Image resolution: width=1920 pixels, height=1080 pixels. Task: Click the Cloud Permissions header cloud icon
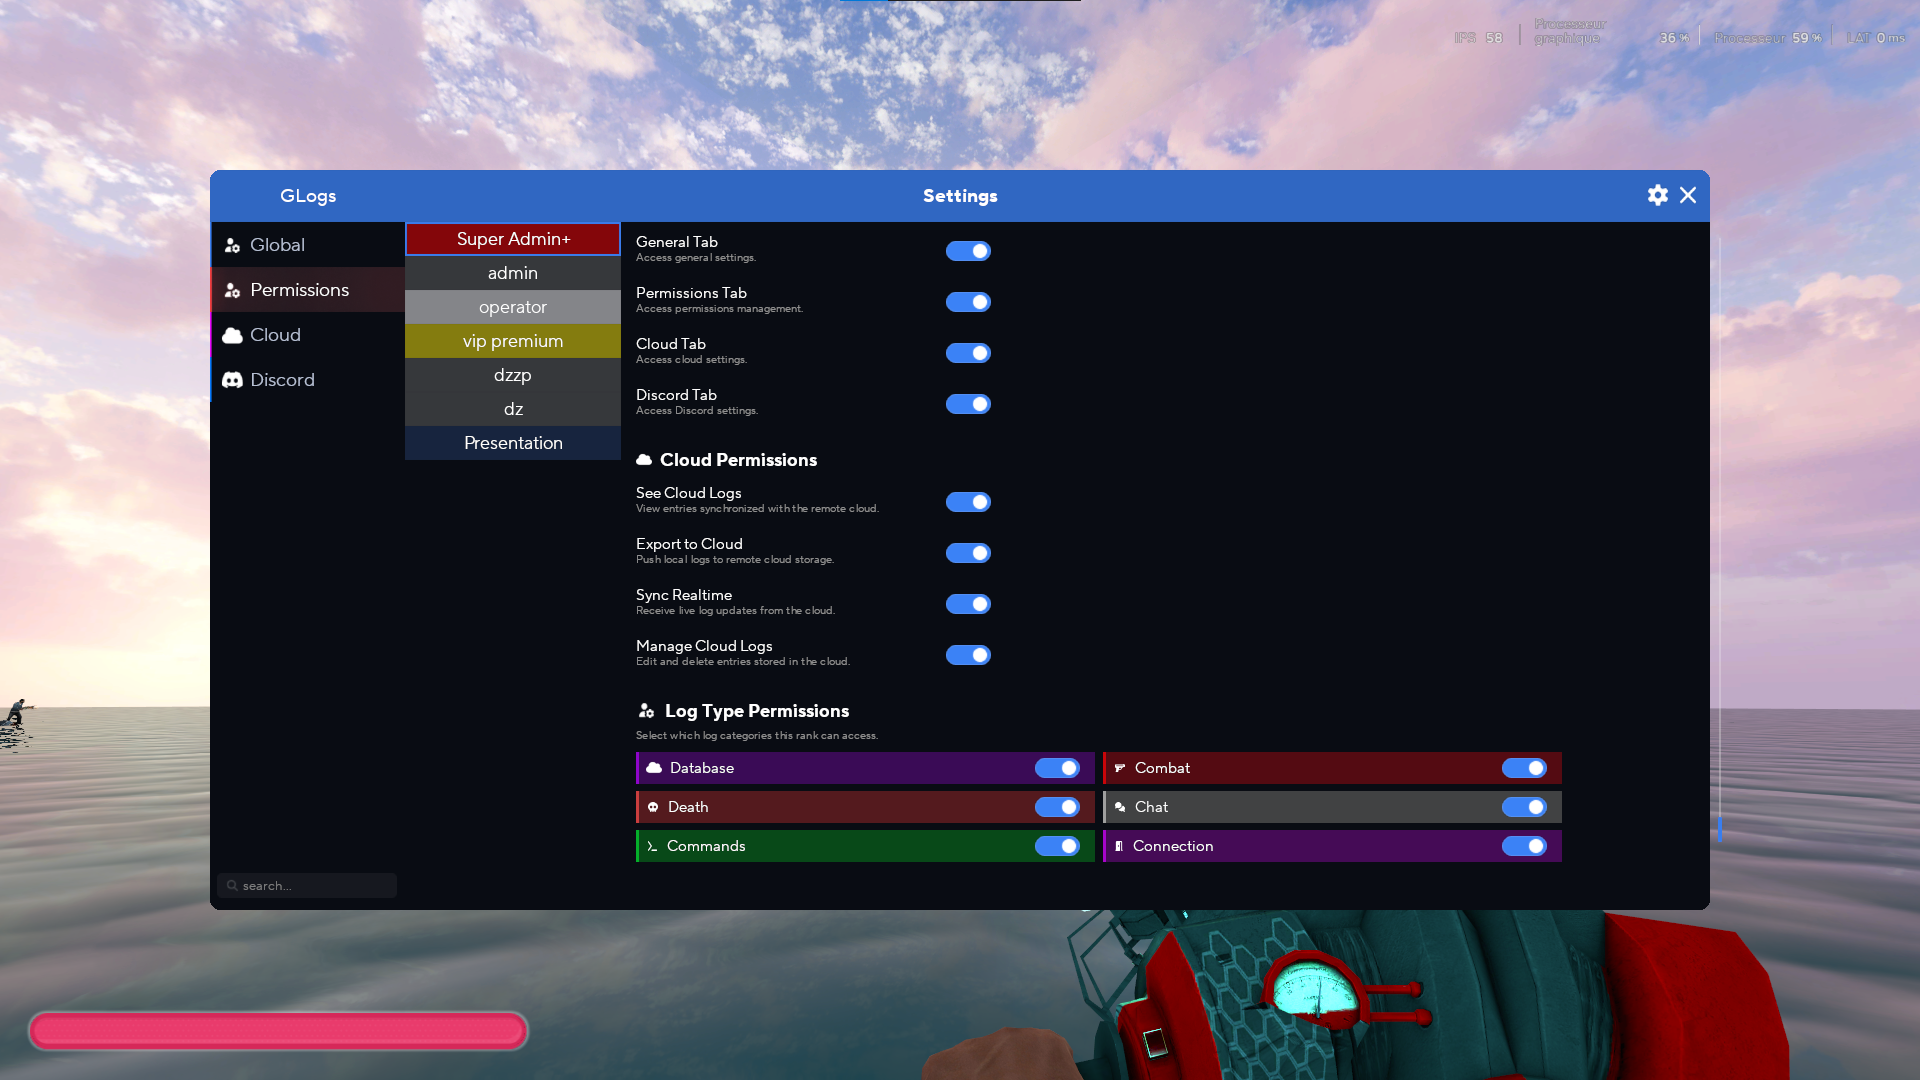[x=644, y=460]
